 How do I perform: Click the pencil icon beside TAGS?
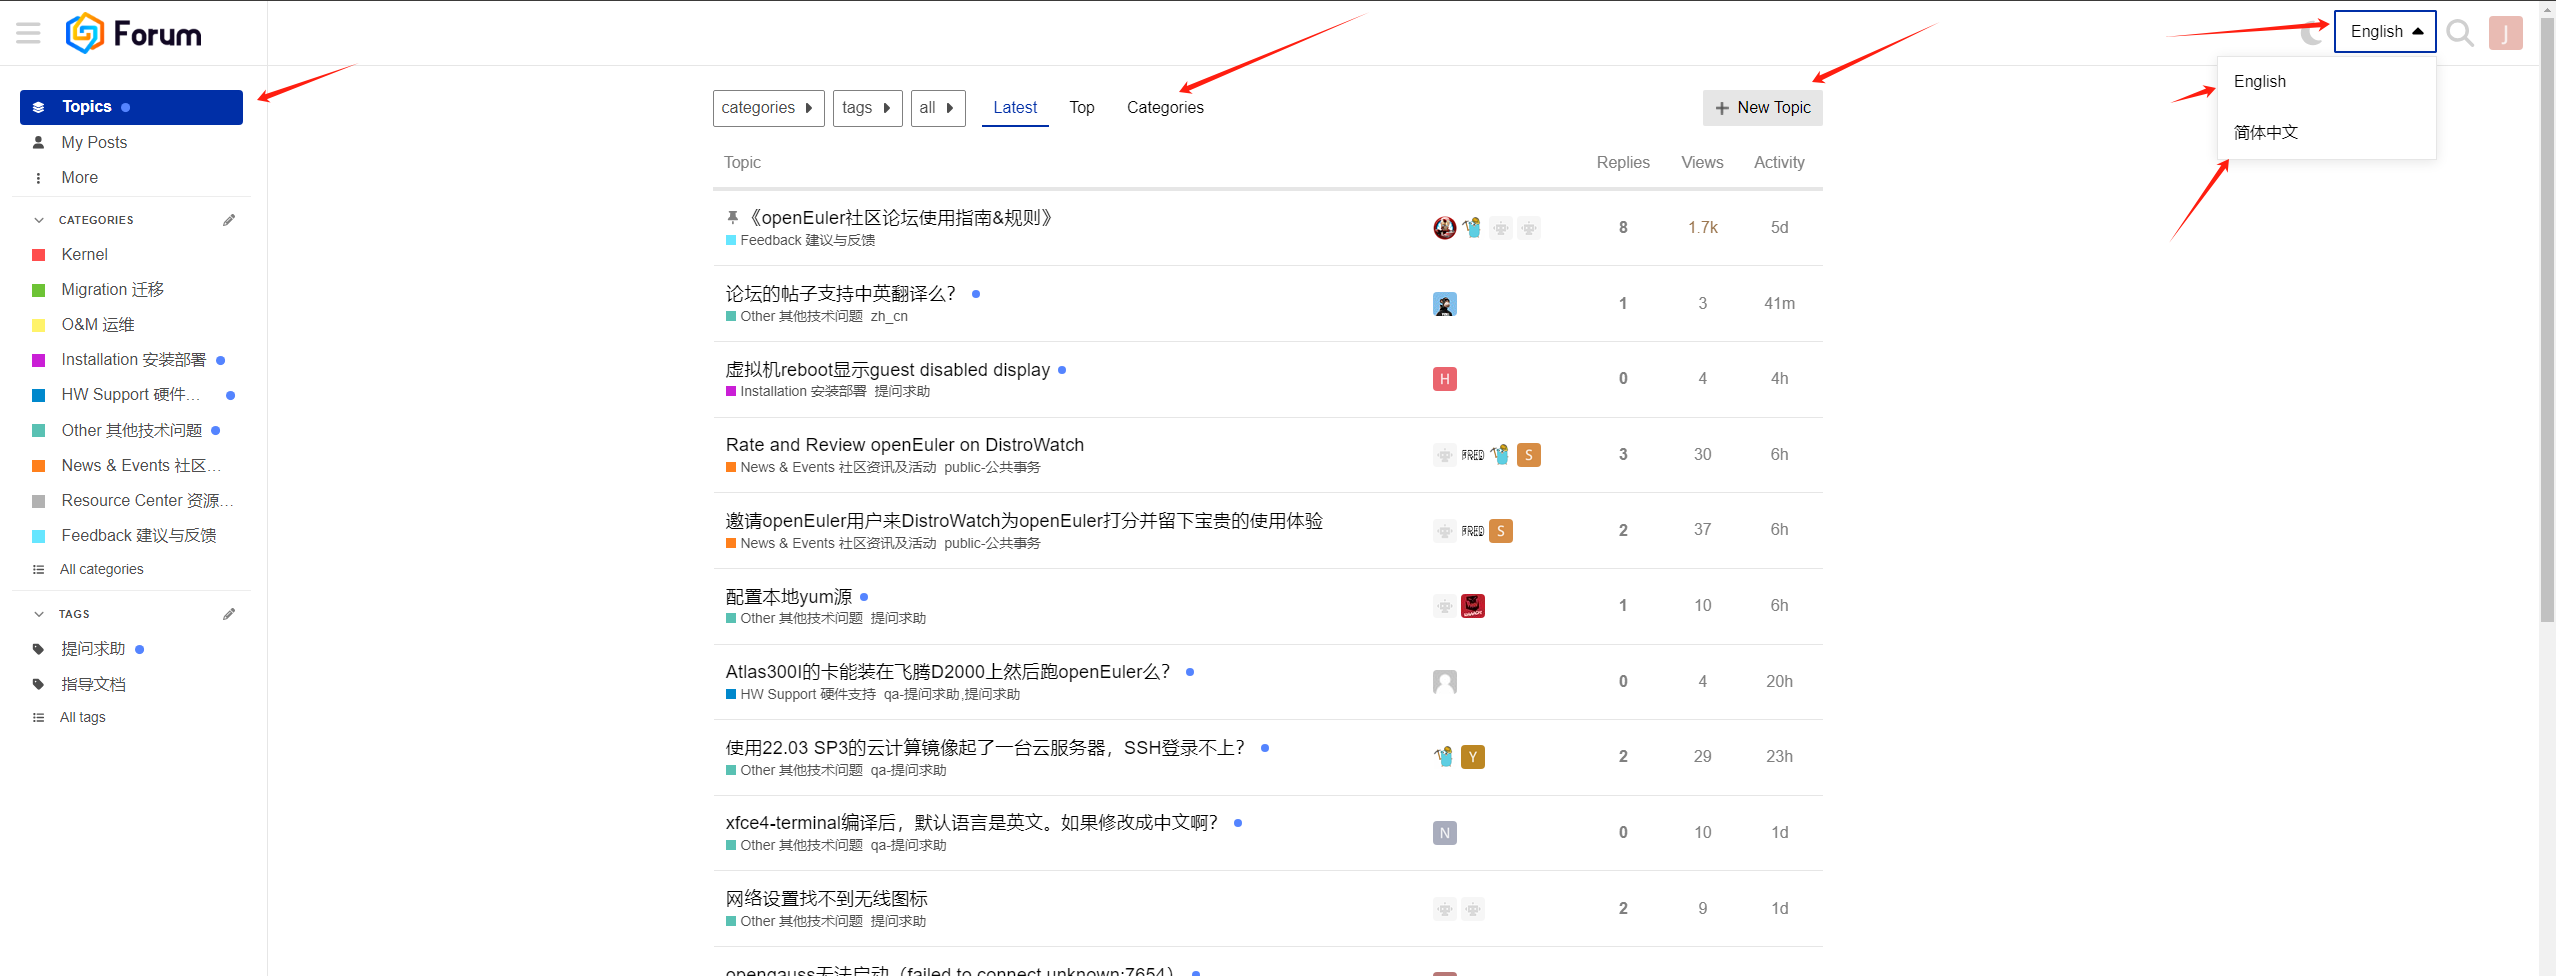(x=229, y=614)
